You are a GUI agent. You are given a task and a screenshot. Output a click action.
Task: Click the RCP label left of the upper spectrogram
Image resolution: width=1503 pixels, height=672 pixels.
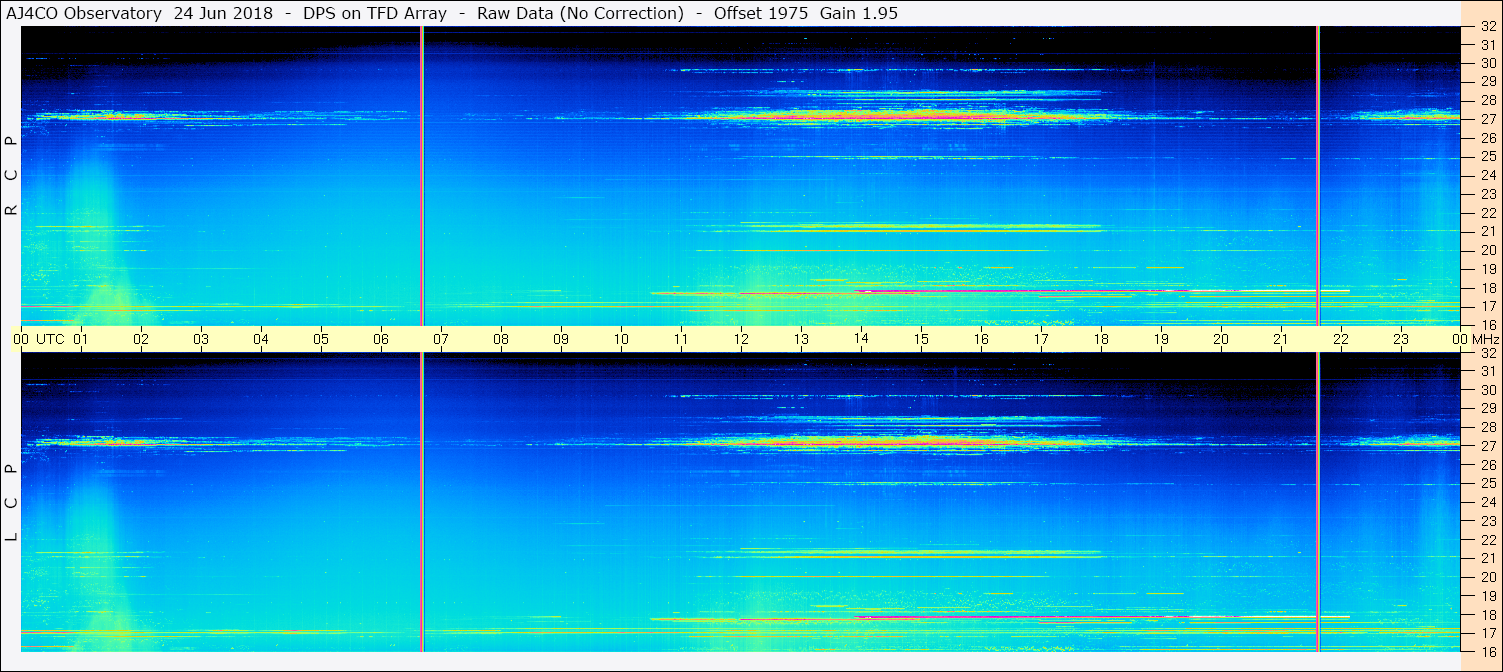click(x=11, y=175)
